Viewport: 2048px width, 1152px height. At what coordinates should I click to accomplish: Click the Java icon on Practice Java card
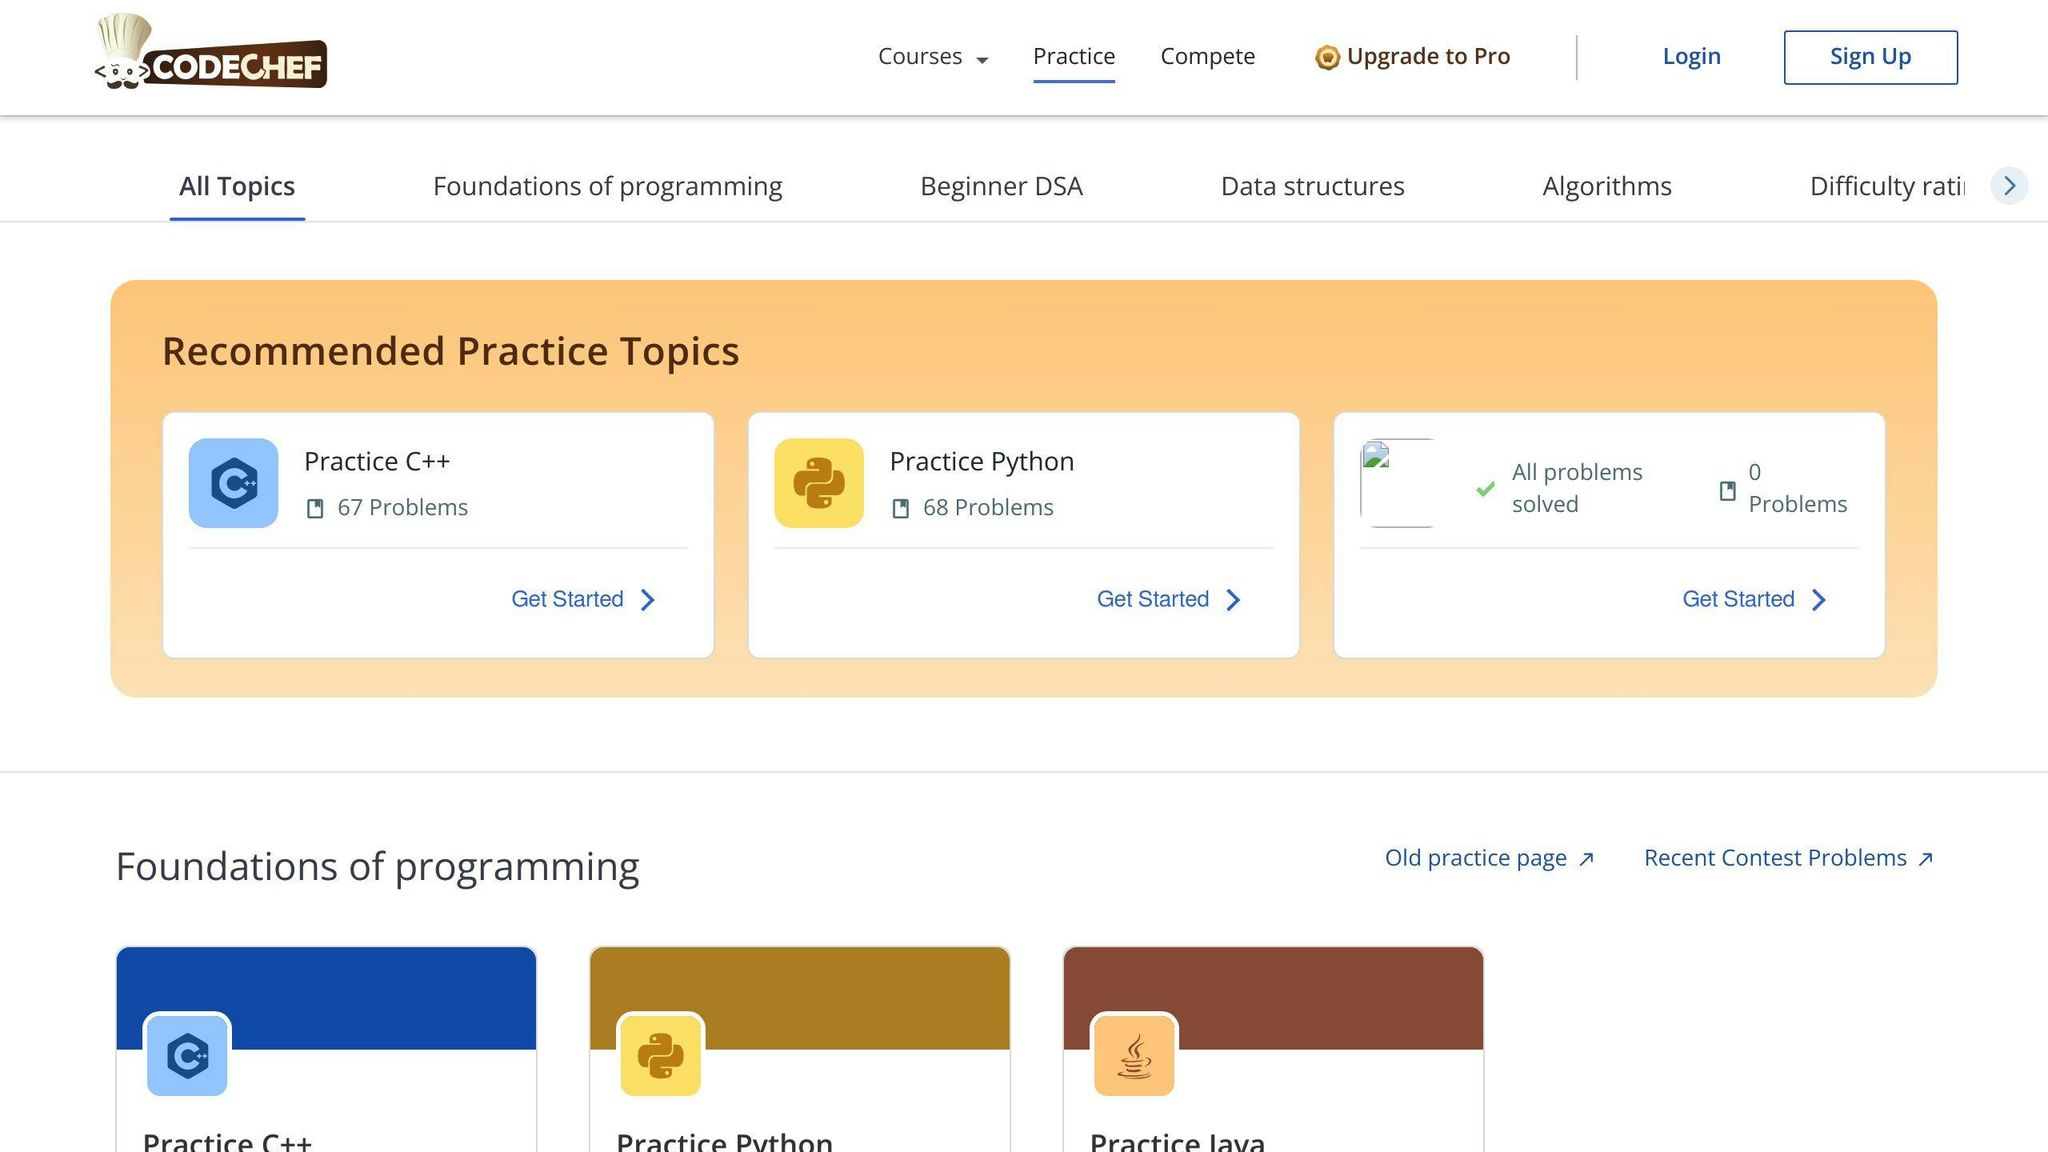1134,1055
